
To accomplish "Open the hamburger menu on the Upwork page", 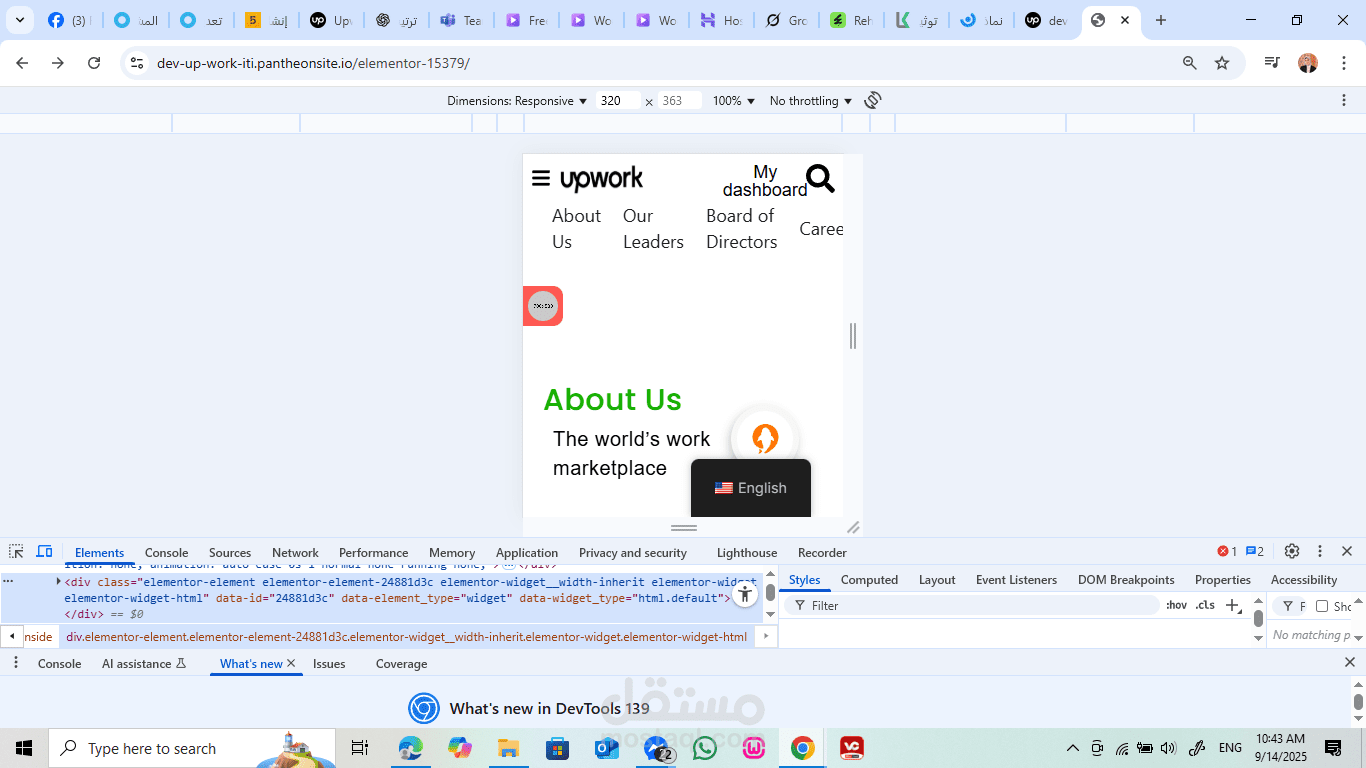I will click(x=541, y=178).
